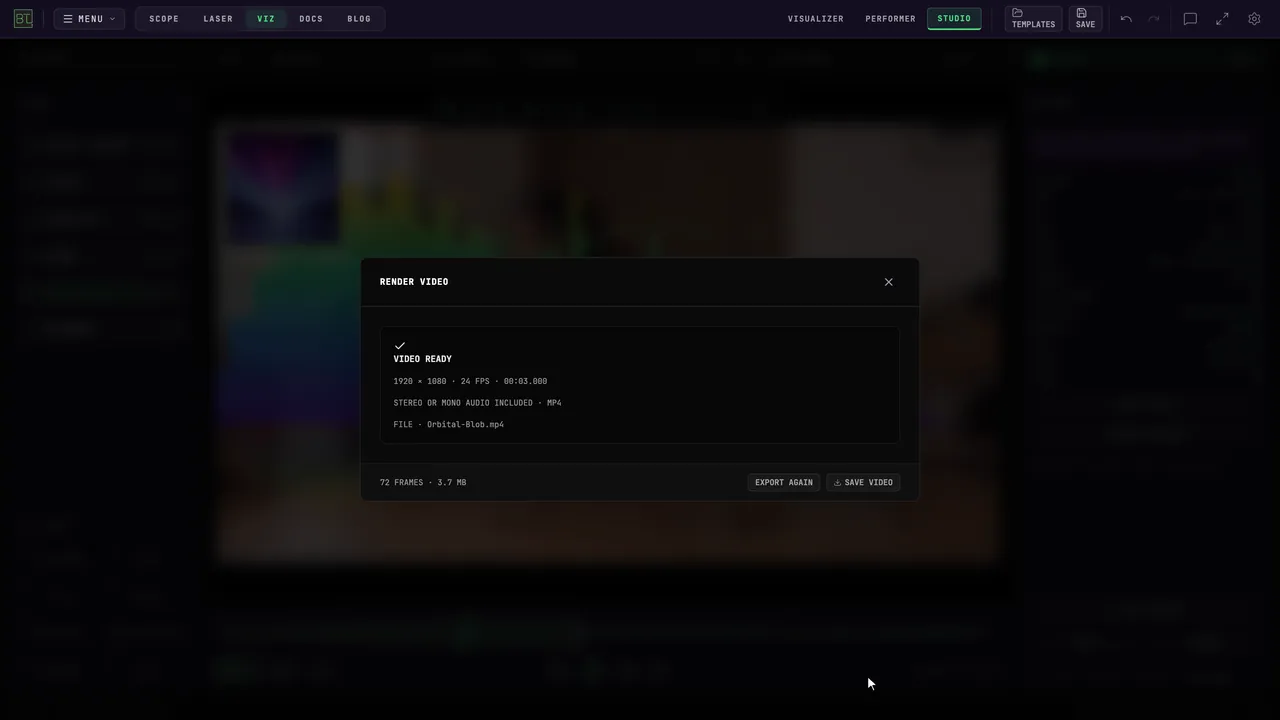Switch to PERFORMER mode
Image resolution: width=1280 pixels, height=720 pixels.
point(891,19)
